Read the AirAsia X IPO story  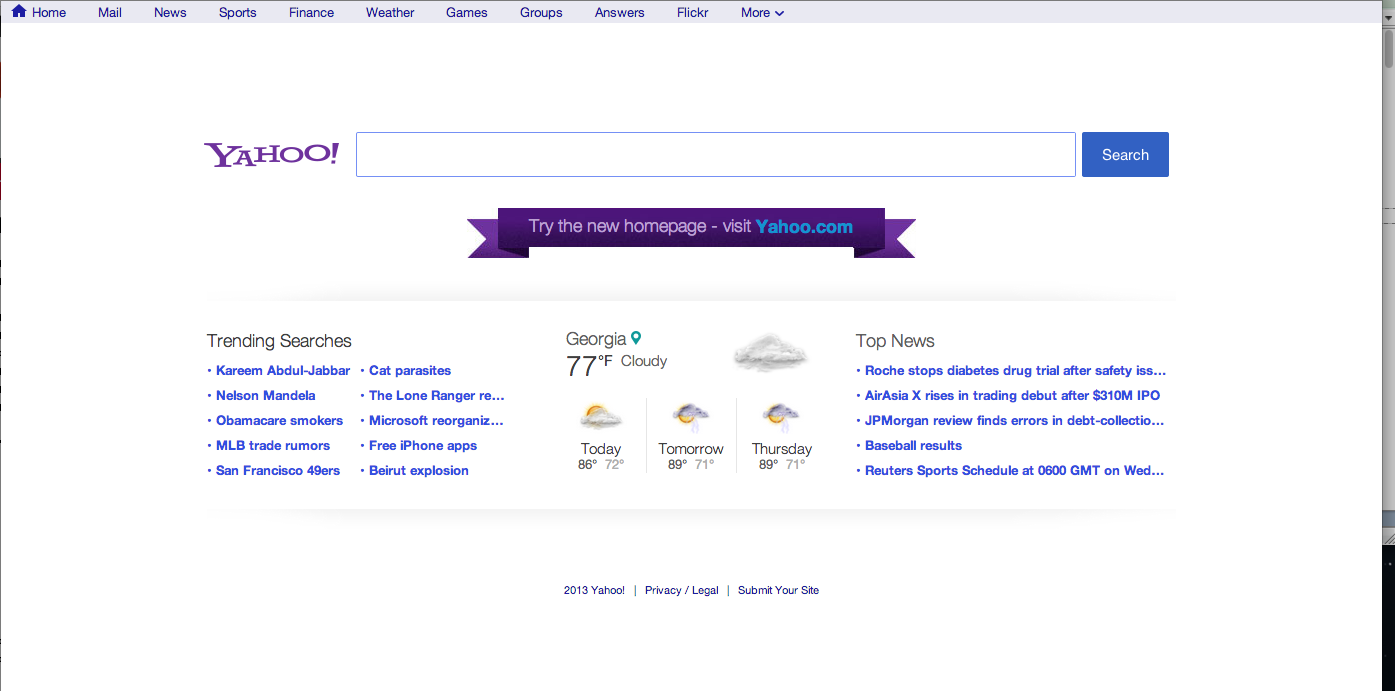click(x=1013, y=396)
